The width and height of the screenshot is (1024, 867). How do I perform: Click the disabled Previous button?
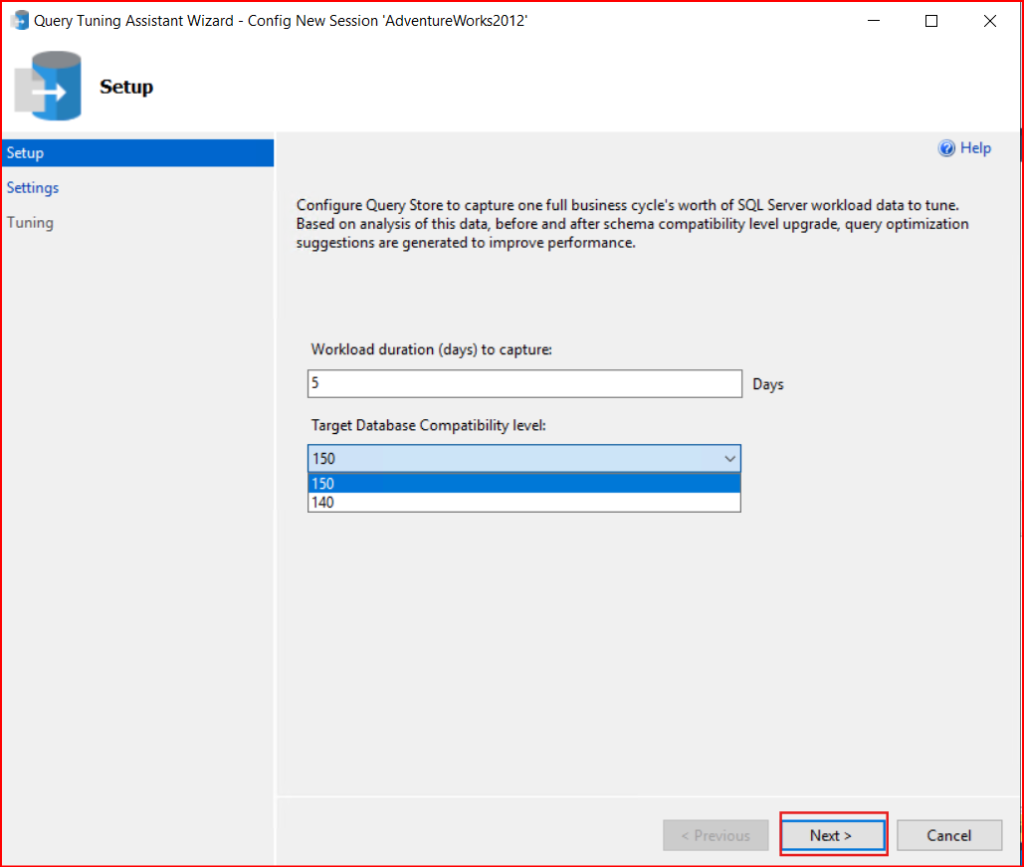[715, 835]
